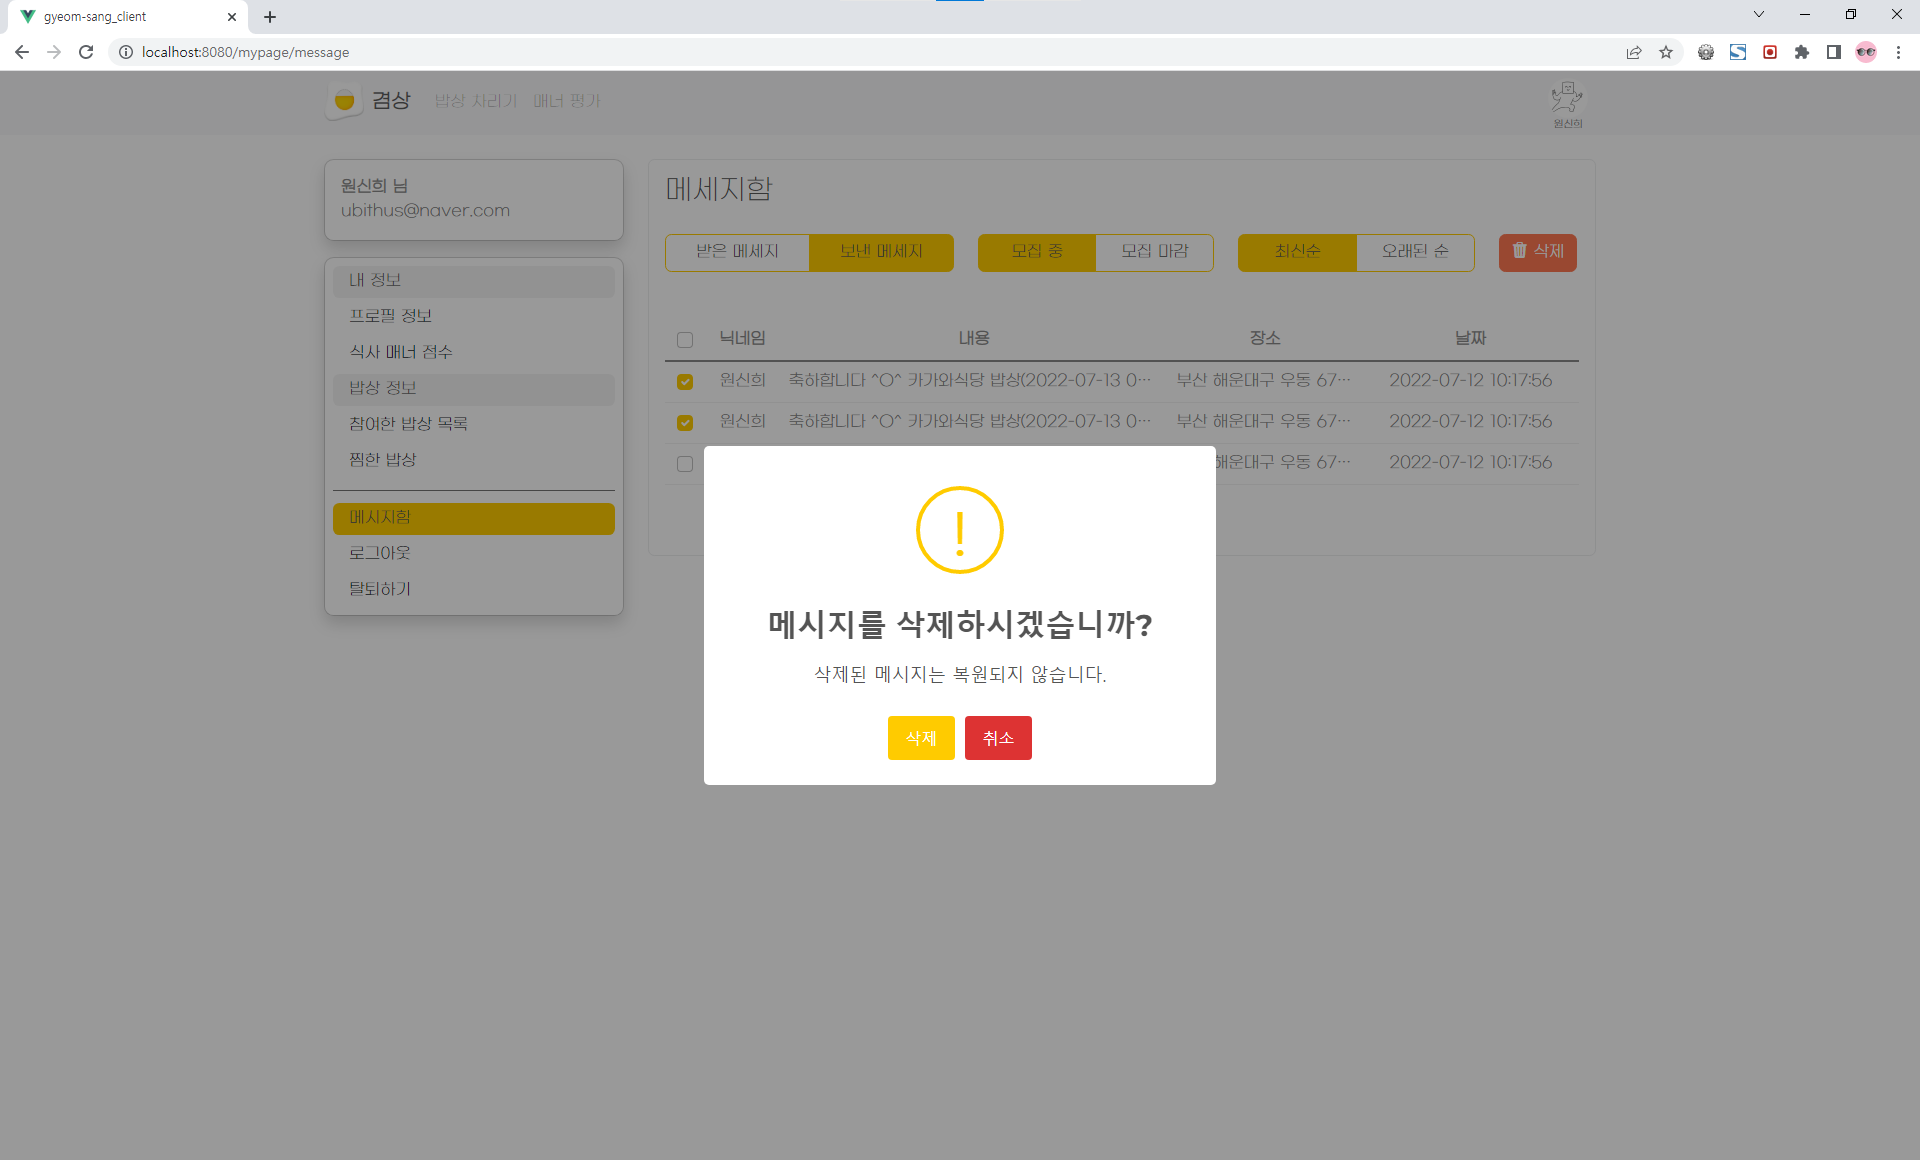Open the browser extensions puzzle icon
The height and width of the screenshot is (1160, 1920).
tap(1802, 52)
